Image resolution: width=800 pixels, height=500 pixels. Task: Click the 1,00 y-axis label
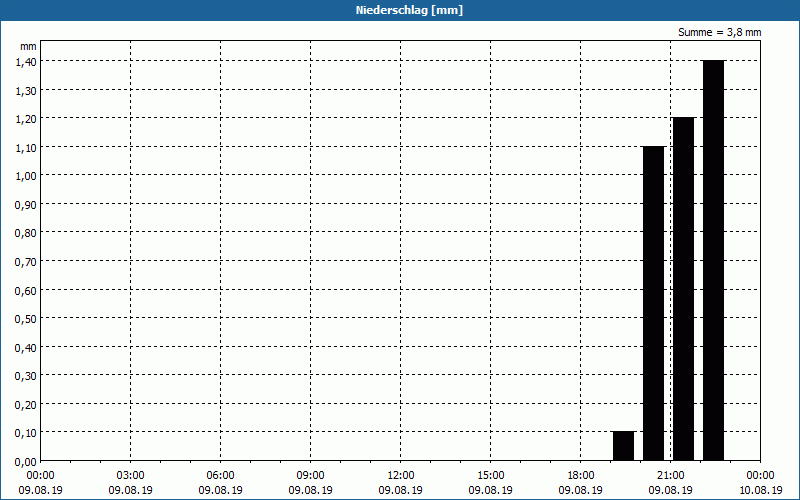click(x=26, y=176)
